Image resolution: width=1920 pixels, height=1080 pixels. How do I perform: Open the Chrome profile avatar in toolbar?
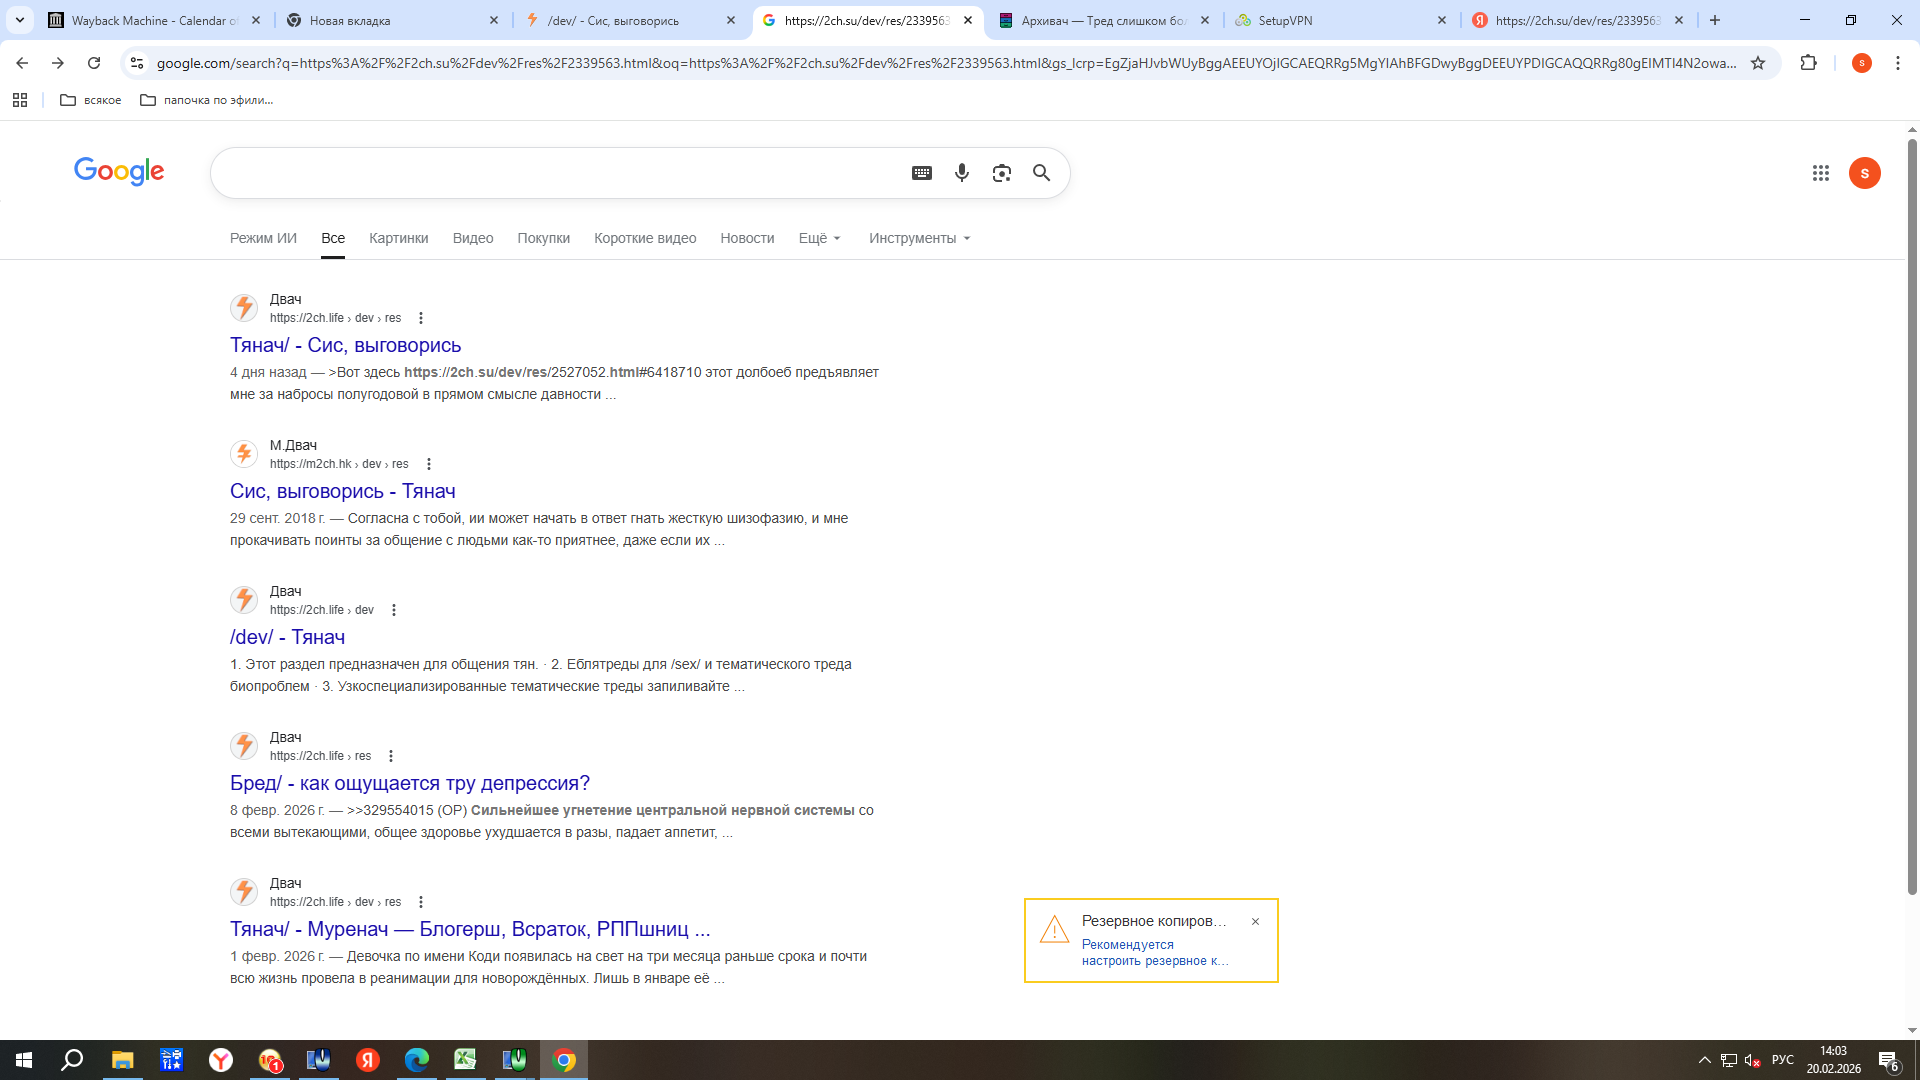point(1861,63)
